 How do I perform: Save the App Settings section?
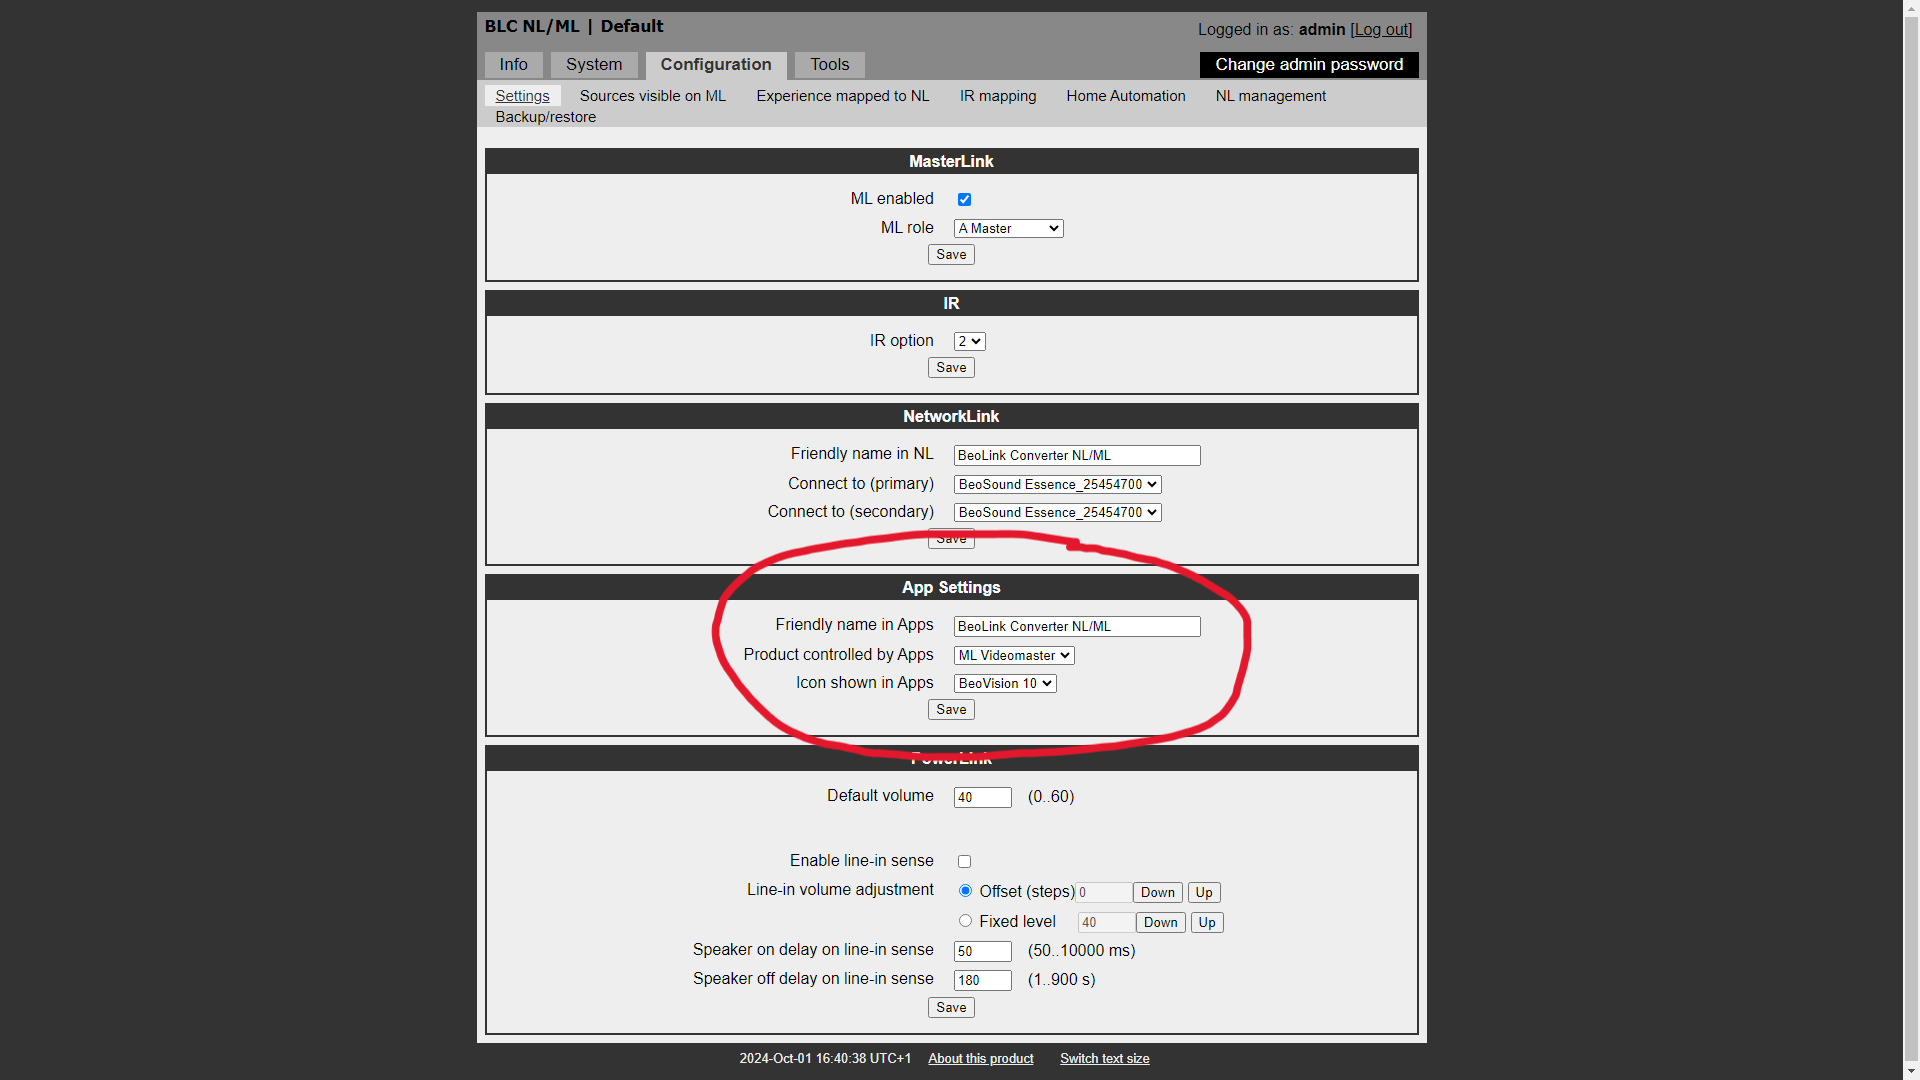[951, 710]
